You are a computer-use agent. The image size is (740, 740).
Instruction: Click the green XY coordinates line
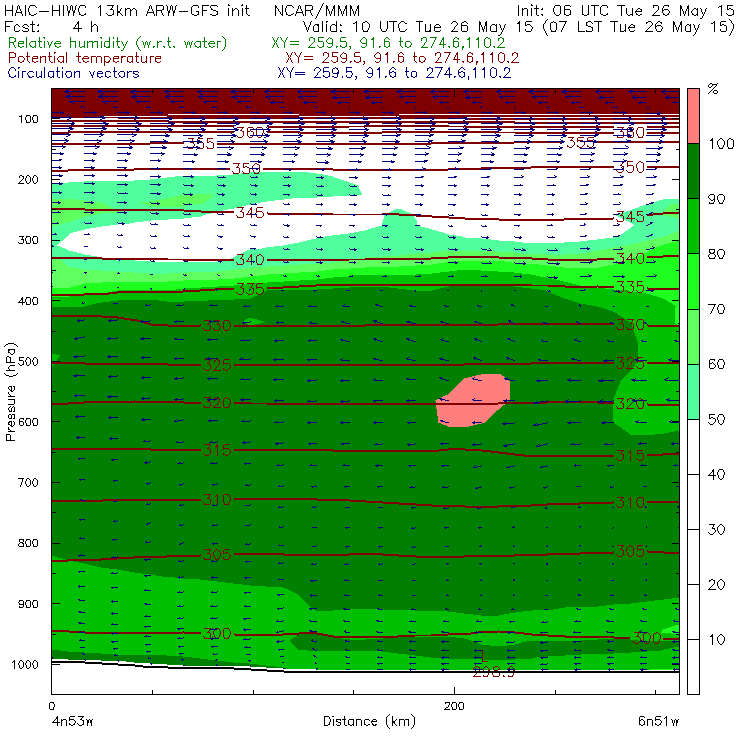388,43
